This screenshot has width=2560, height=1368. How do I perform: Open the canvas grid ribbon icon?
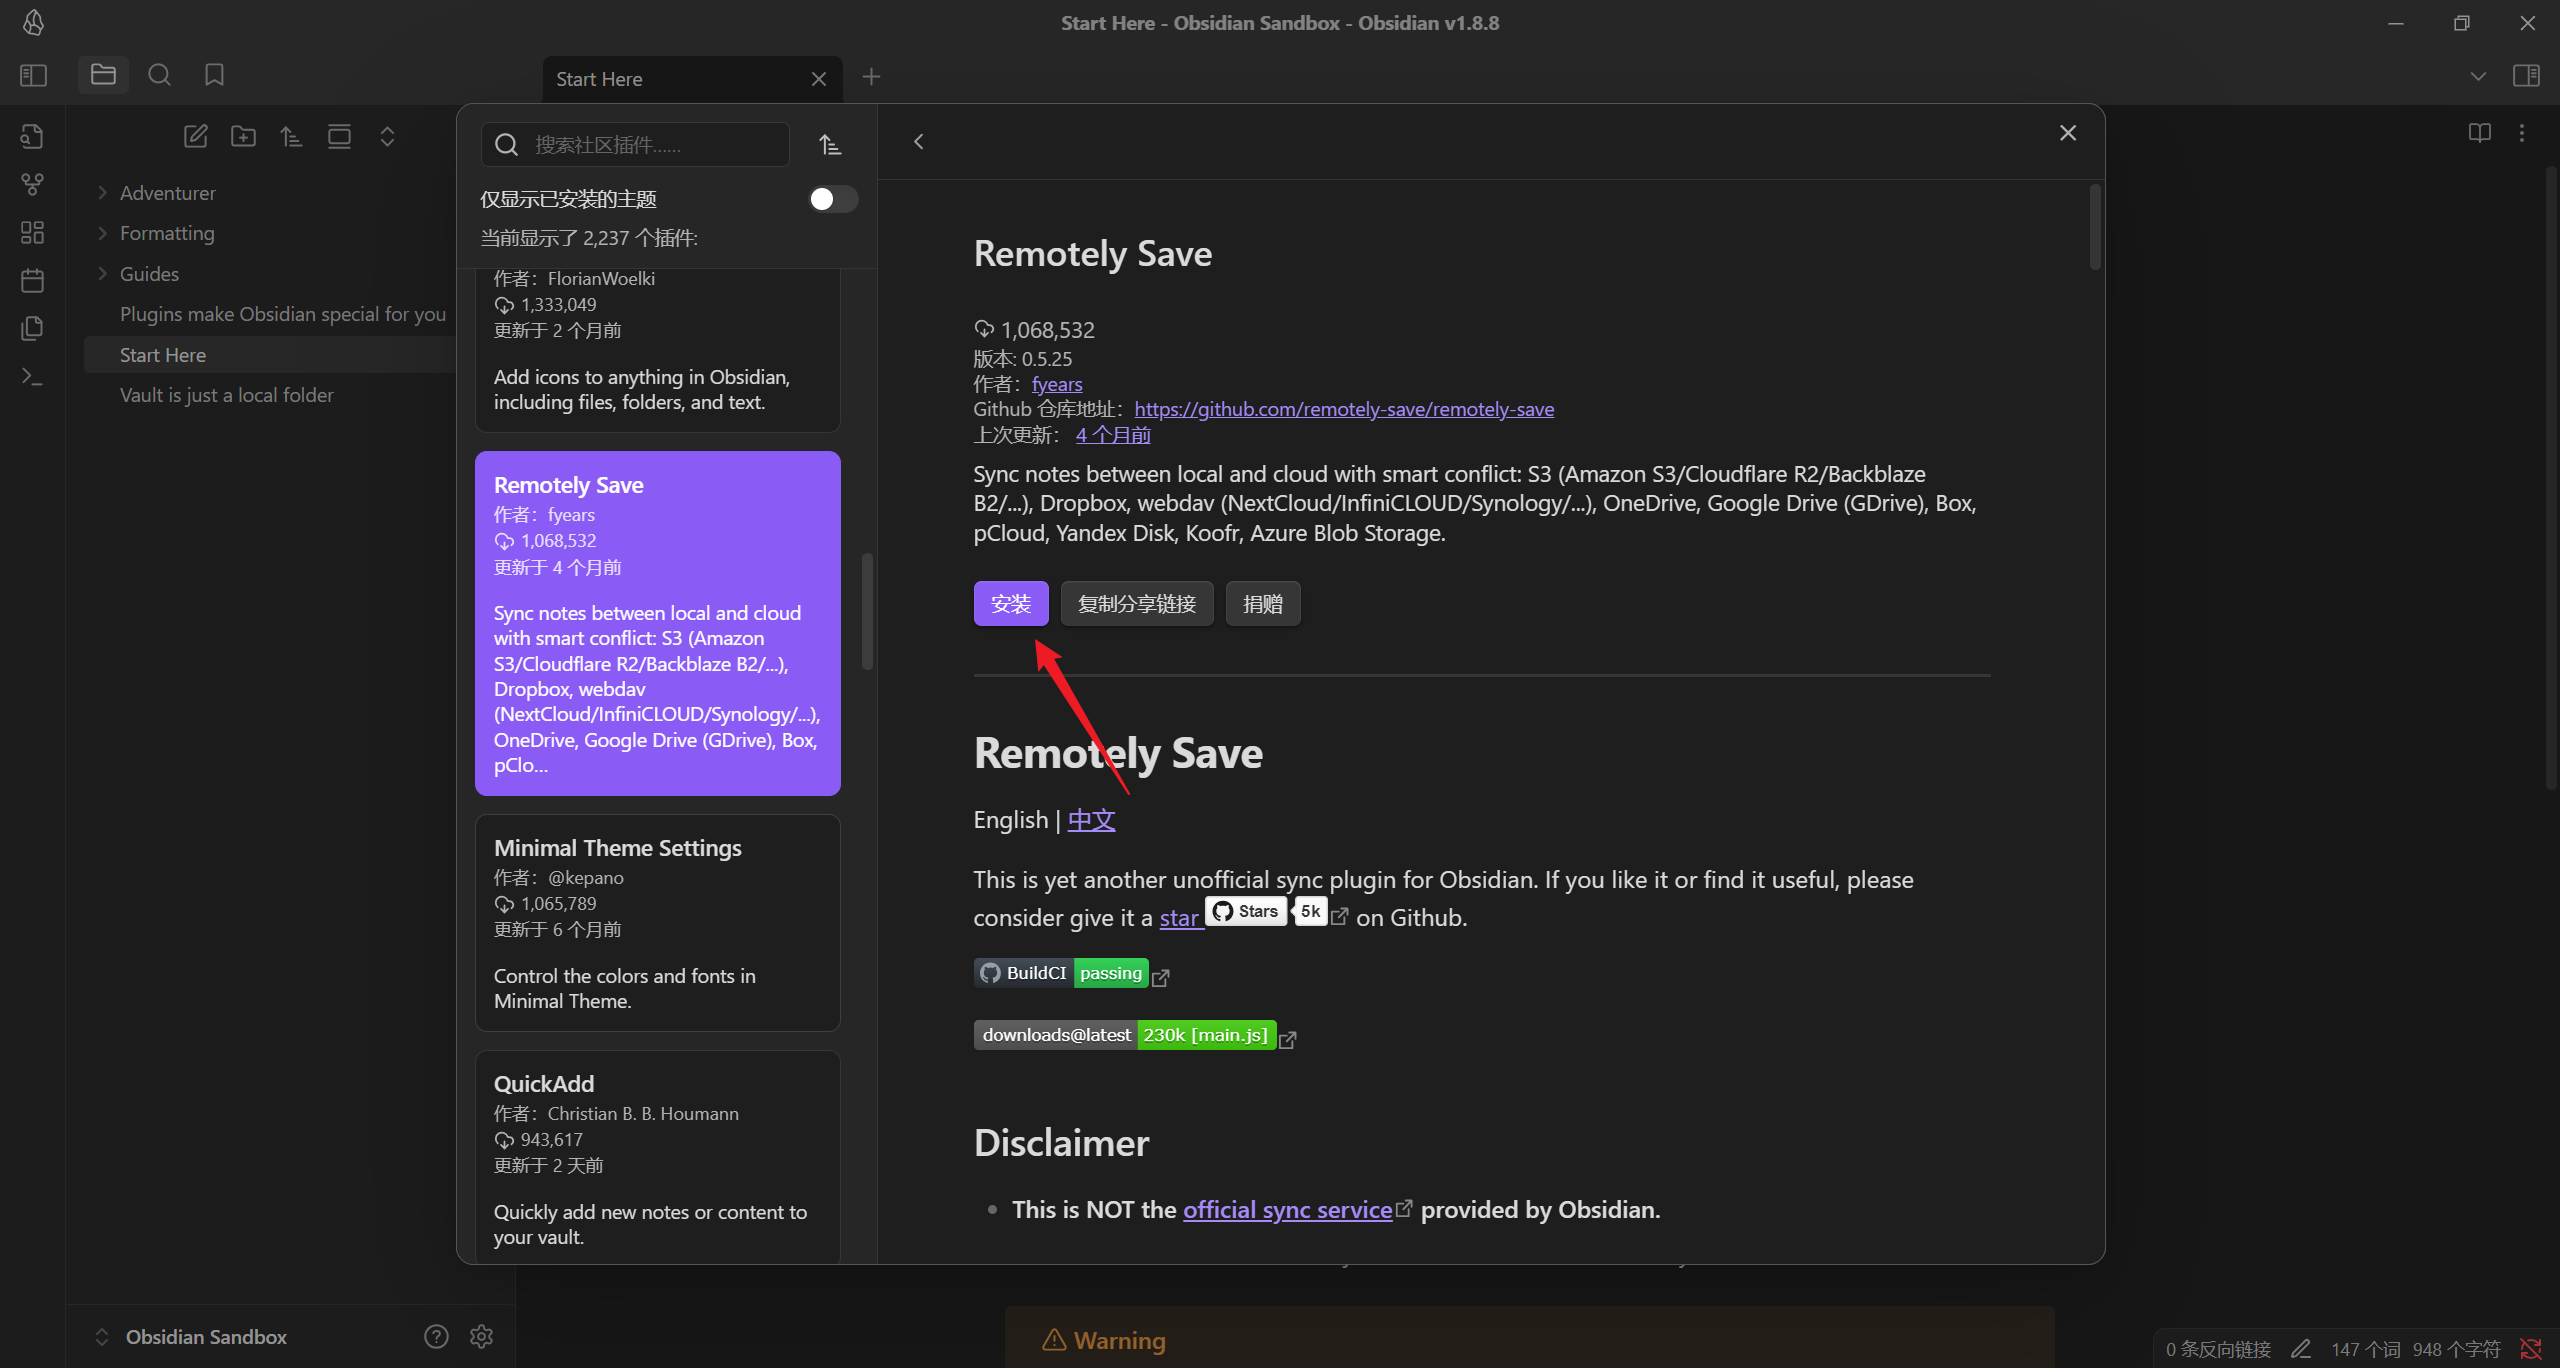click(x=32, y=232)
